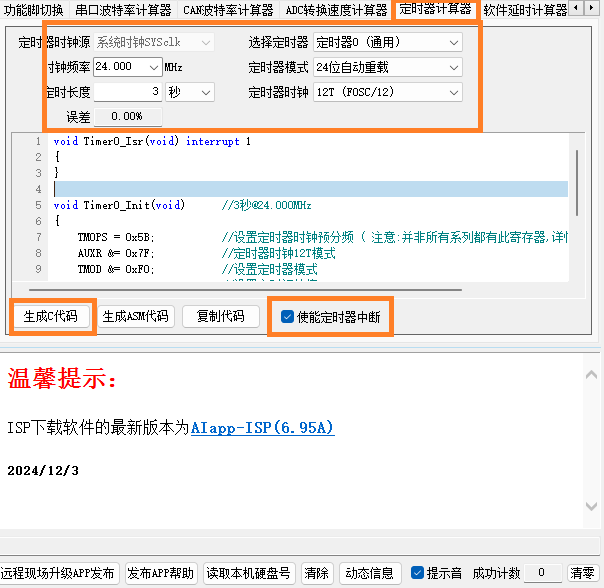This screenshot has height=588, width=604.
Task: Expand the 定时器时钟 12T dropdown
Action: 388,92
